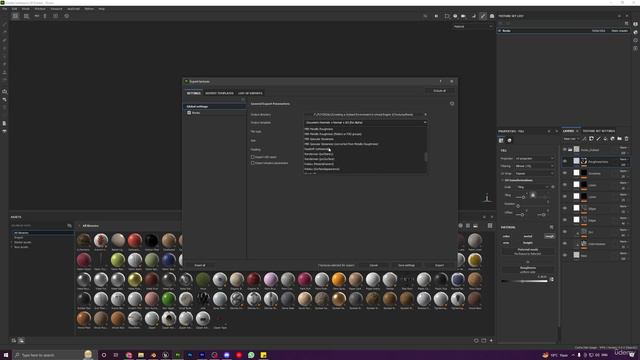Switch to Texture Set Settings tab
Screen dimensions: 640x360
[x=599, y=131]
